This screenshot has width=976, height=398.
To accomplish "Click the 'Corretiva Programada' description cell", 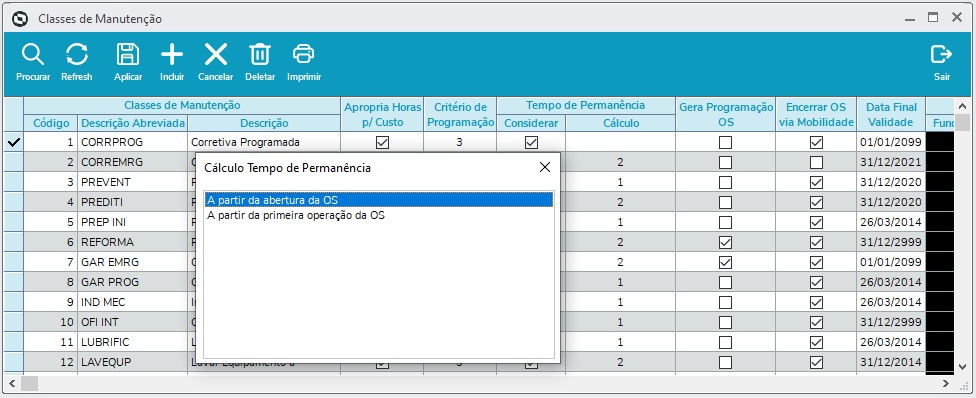I will 264,142.
